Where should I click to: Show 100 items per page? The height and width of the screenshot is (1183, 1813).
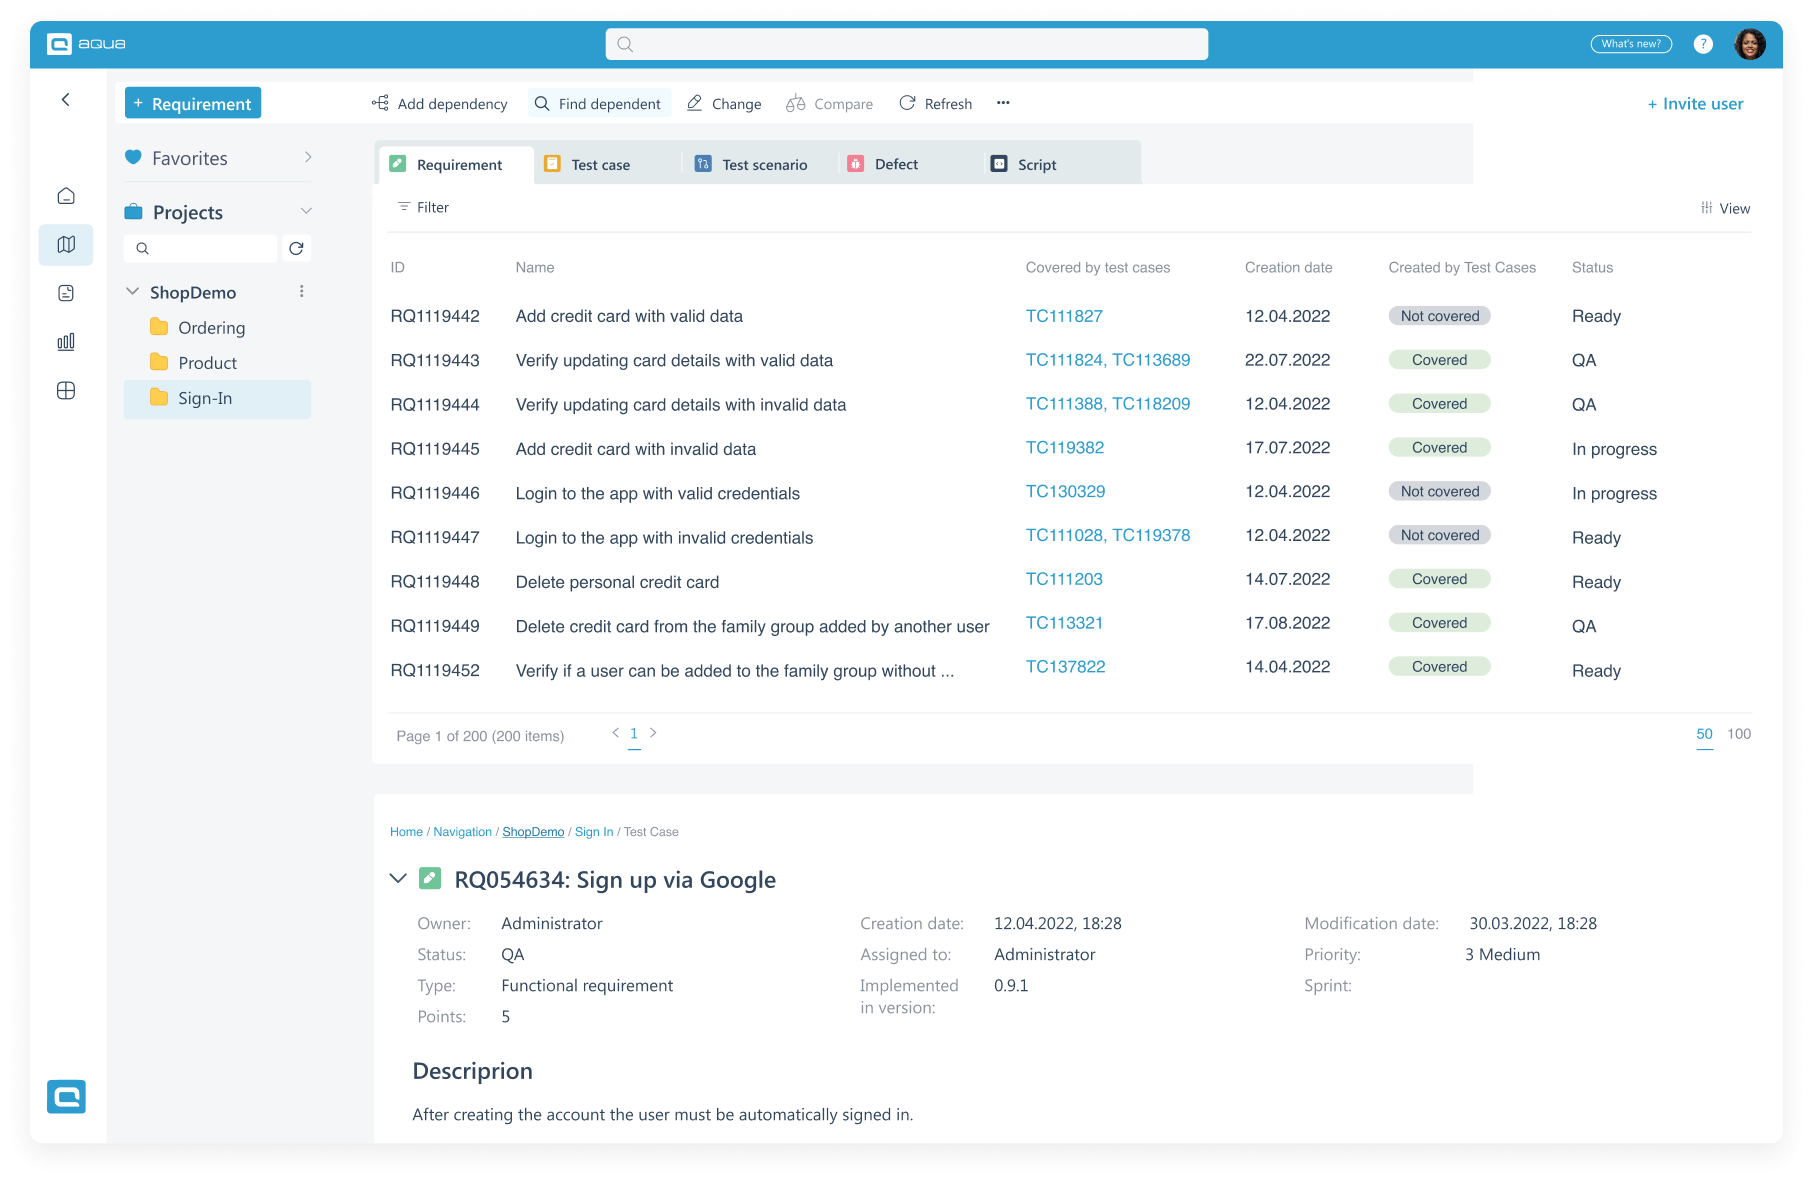pyautogui.click(x=1739, y=734)
